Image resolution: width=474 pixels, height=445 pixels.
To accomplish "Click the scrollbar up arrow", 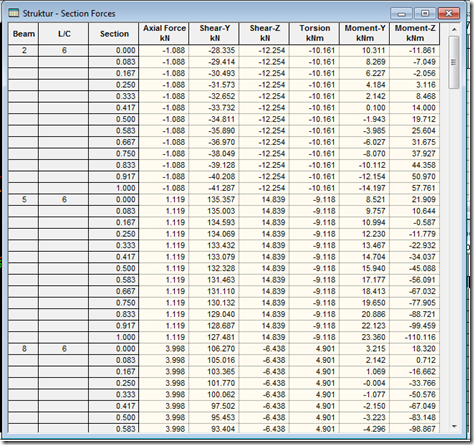I will 454,29.
